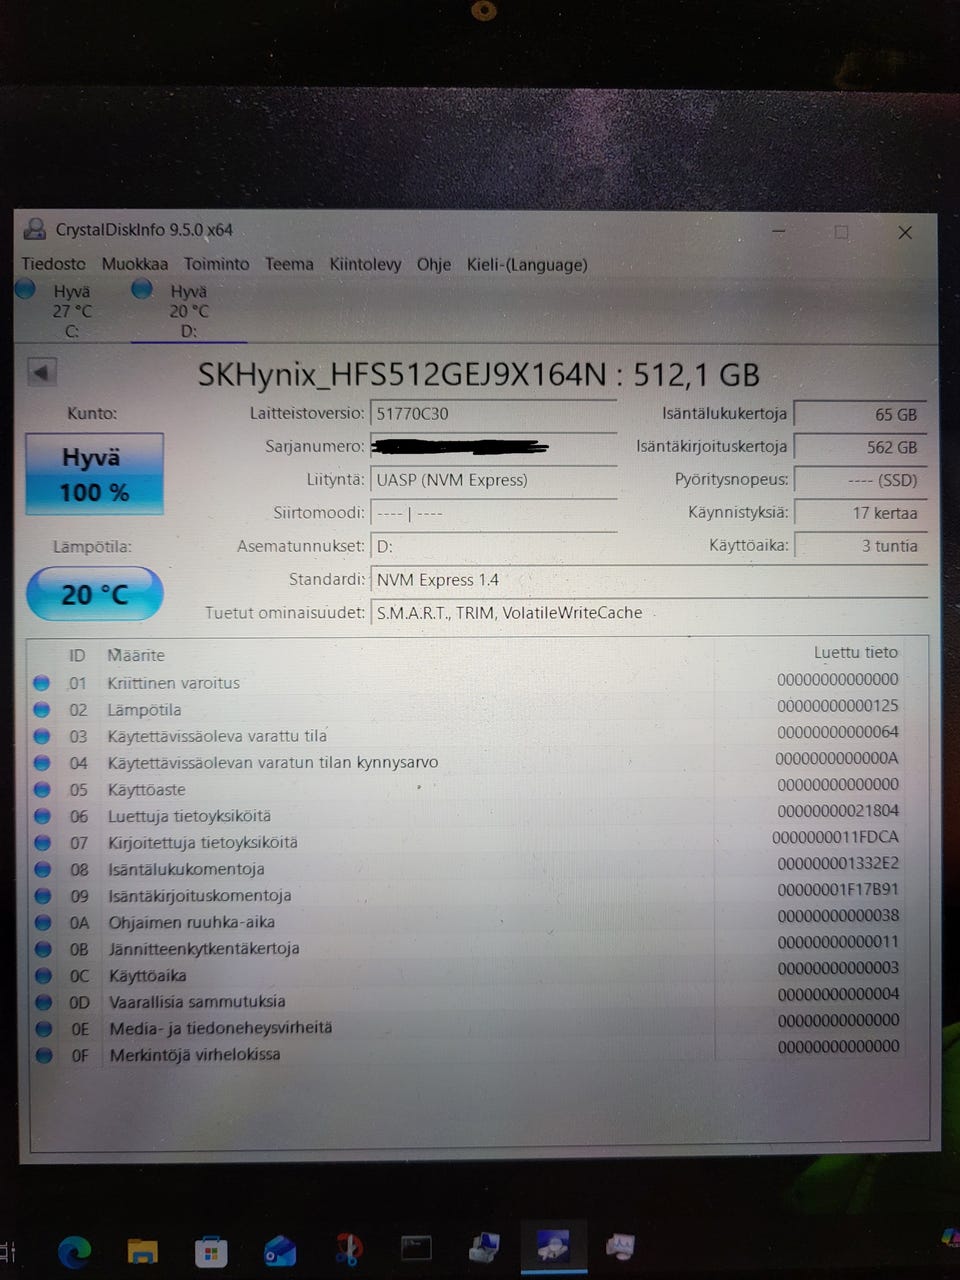The height and width of the screenshot is (1280, 960).
Task: Open the Muokkaa menu
Action: pyautogui.click(x=135, y=264)
